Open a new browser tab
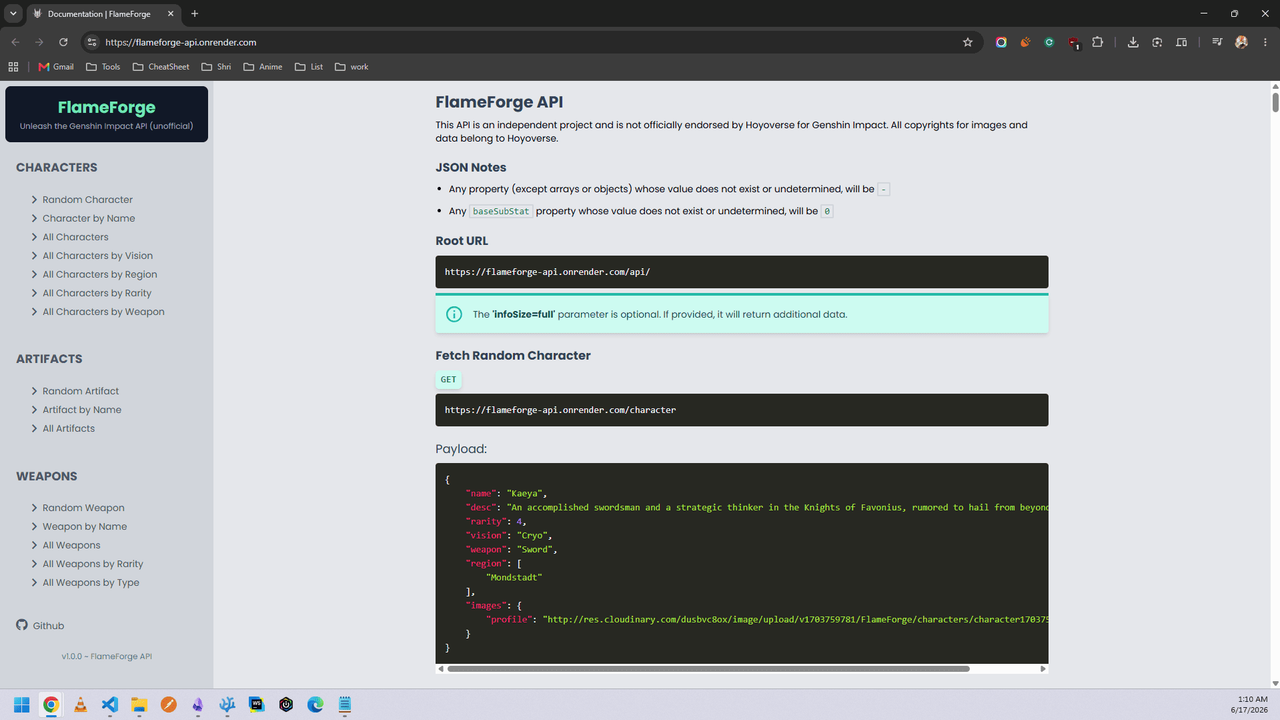This screenshot has height=720, width=1280. tap(194, 14)
